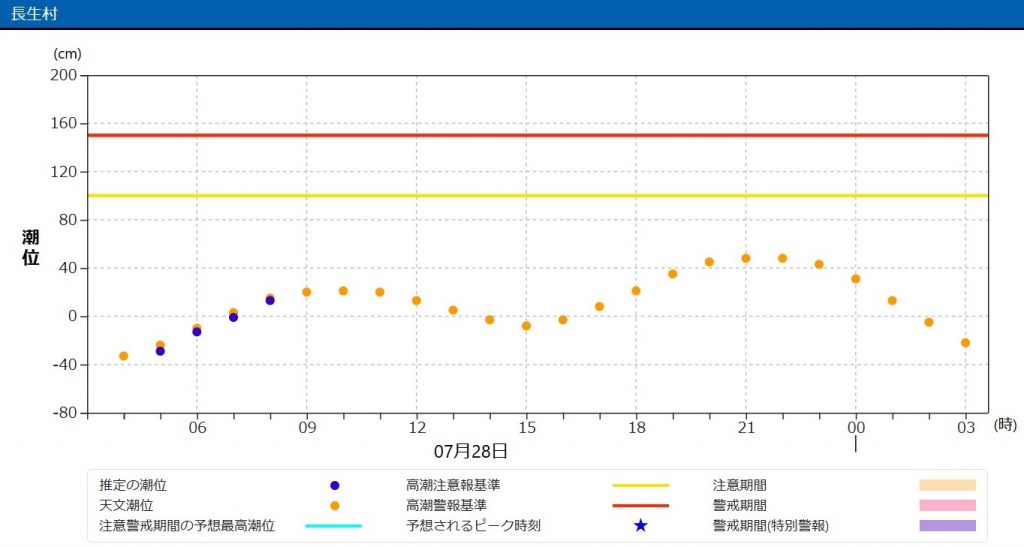Image resolution: width=1024 pixels, height=547 pixels.
Task: Click the 07月28日 date label
Action: pyautogui.click(x=470, y=451)
